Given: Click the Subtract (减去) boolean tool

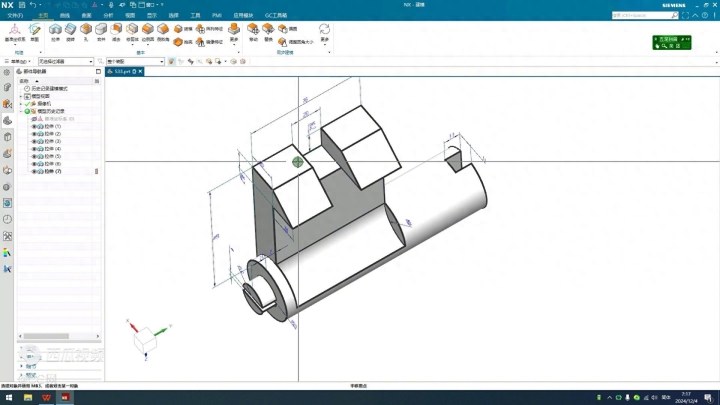Looking at the screenshot, I should (116, 33).
